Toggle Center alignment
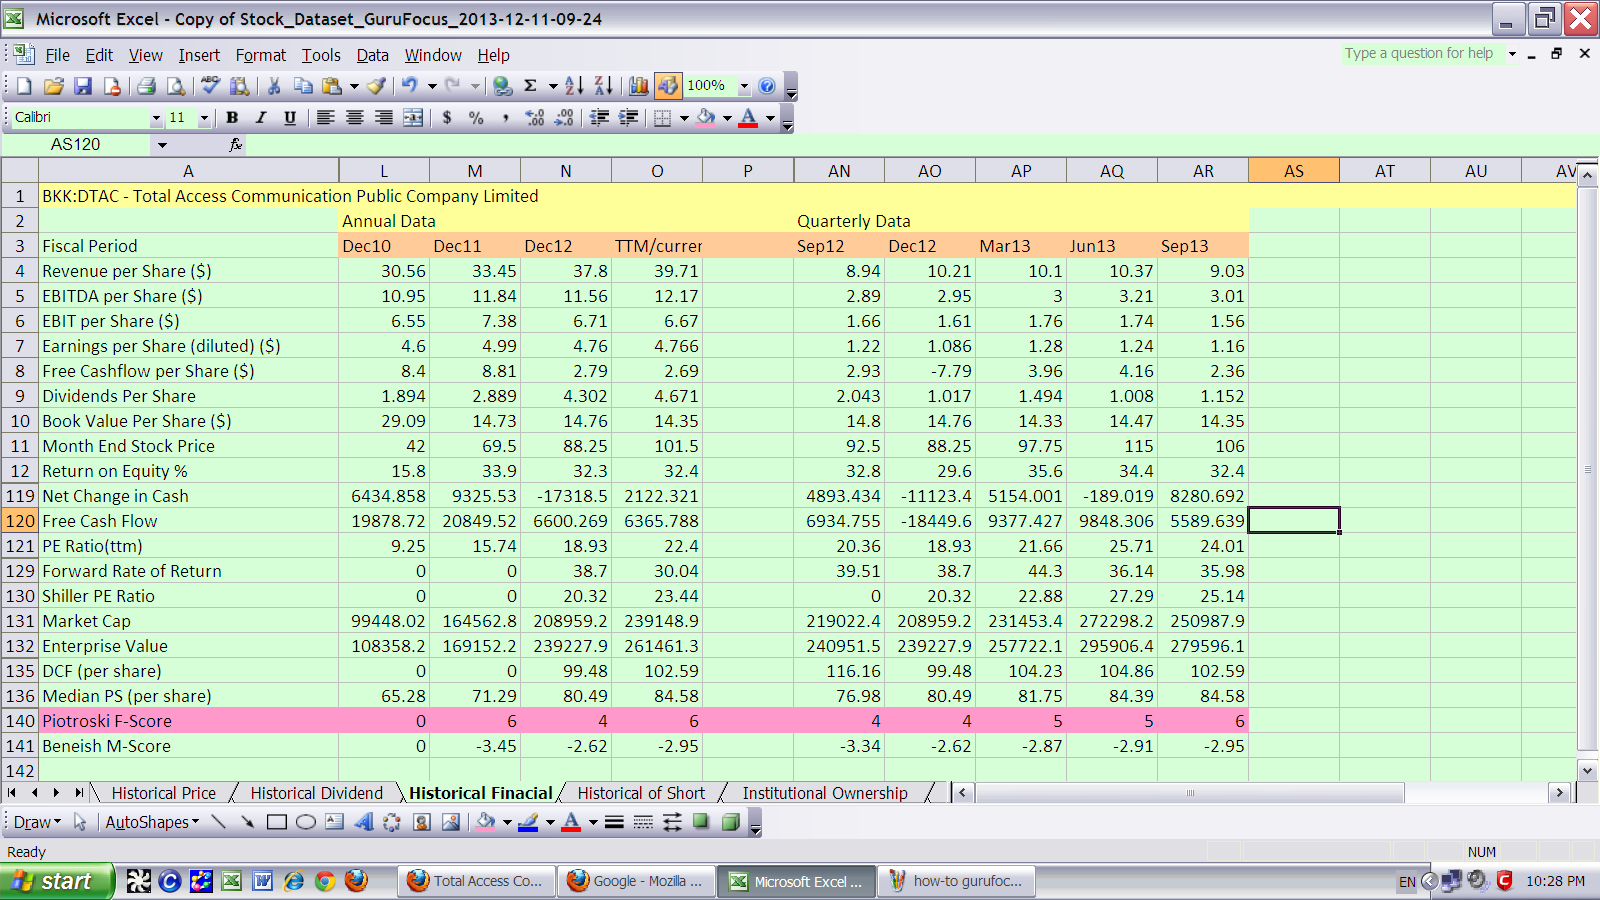Viewport: 1600px width, 900px height. click(x=354, y=118)
